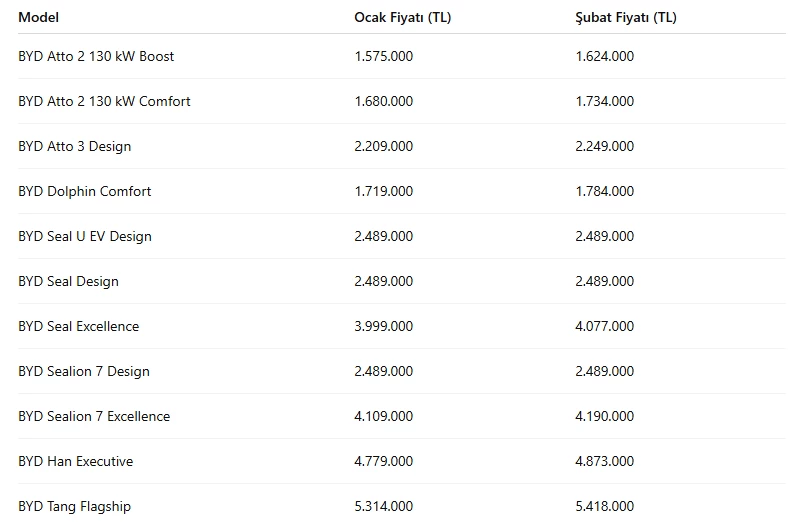Select the 4.190.000 February price cell
Screen dimensions: 812x530
(x=604, y=416)
